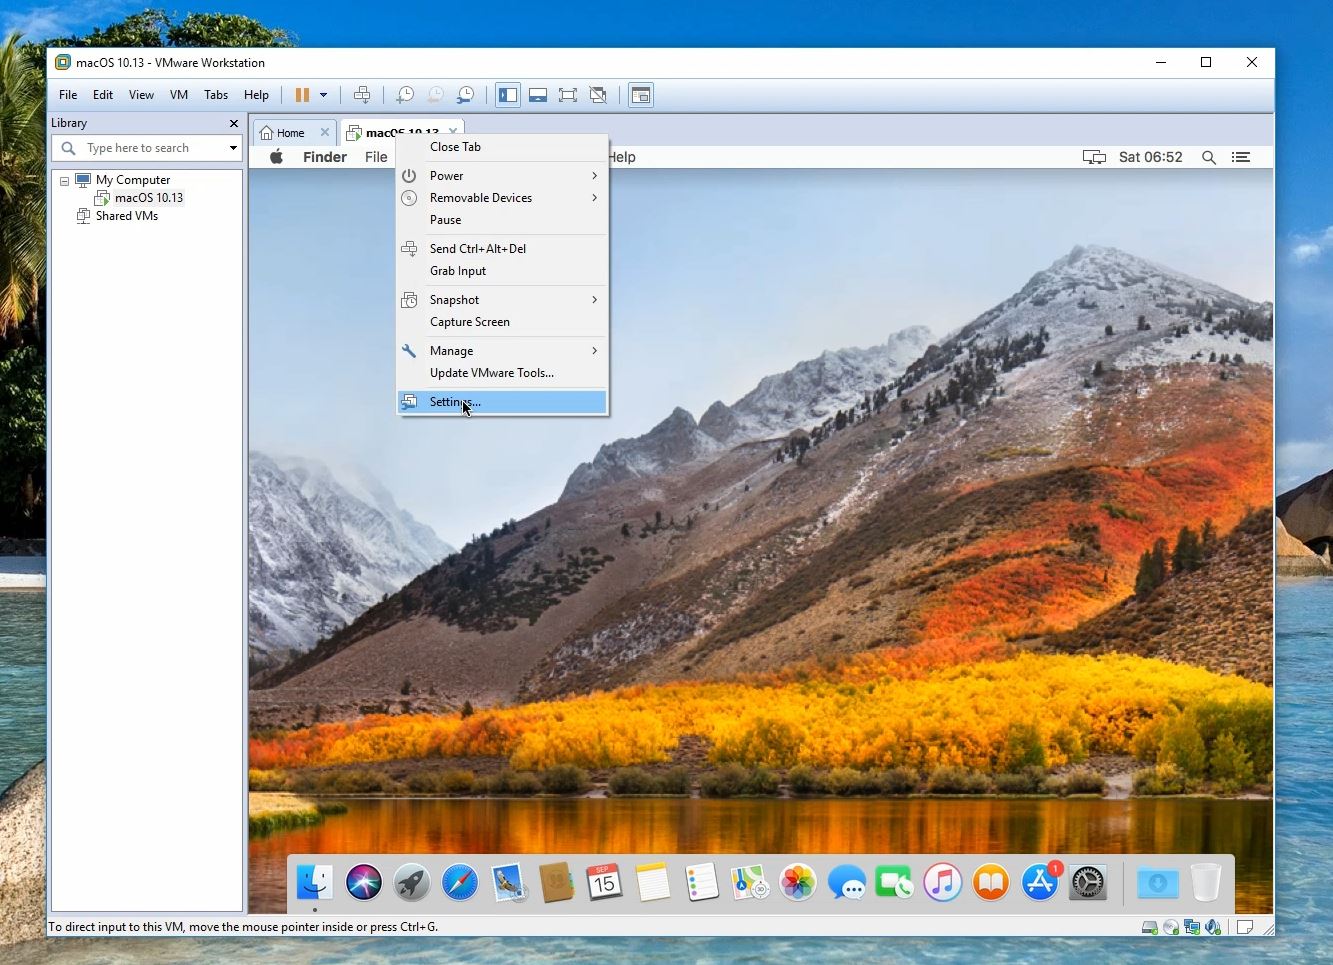The width and height of the screenshot is (1333, 965).
Task: Open the View menu in VMware
Action: [x=141, y=95]
